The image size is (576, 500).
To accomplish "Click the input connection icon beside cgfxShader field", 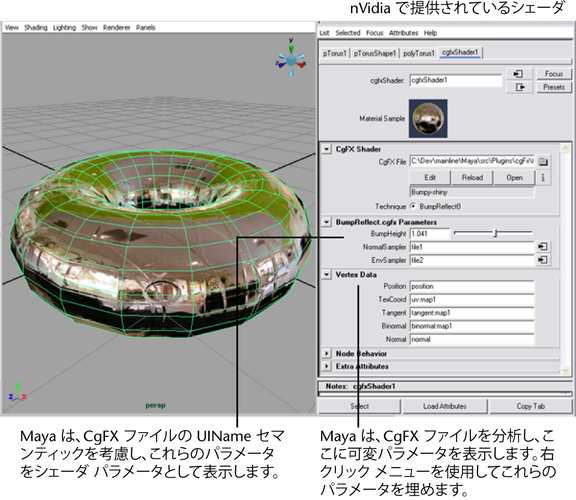I will pos(519,74).
